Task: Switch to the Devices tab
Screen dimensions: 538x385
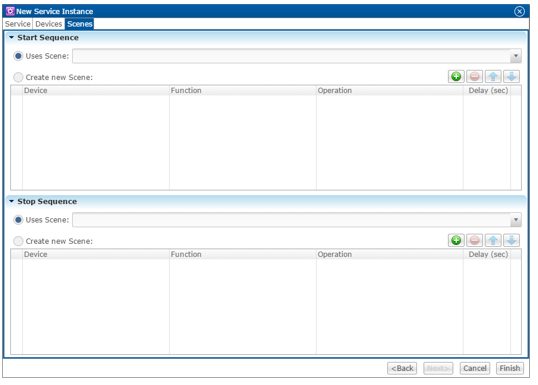Action: [x=49, y=24]
